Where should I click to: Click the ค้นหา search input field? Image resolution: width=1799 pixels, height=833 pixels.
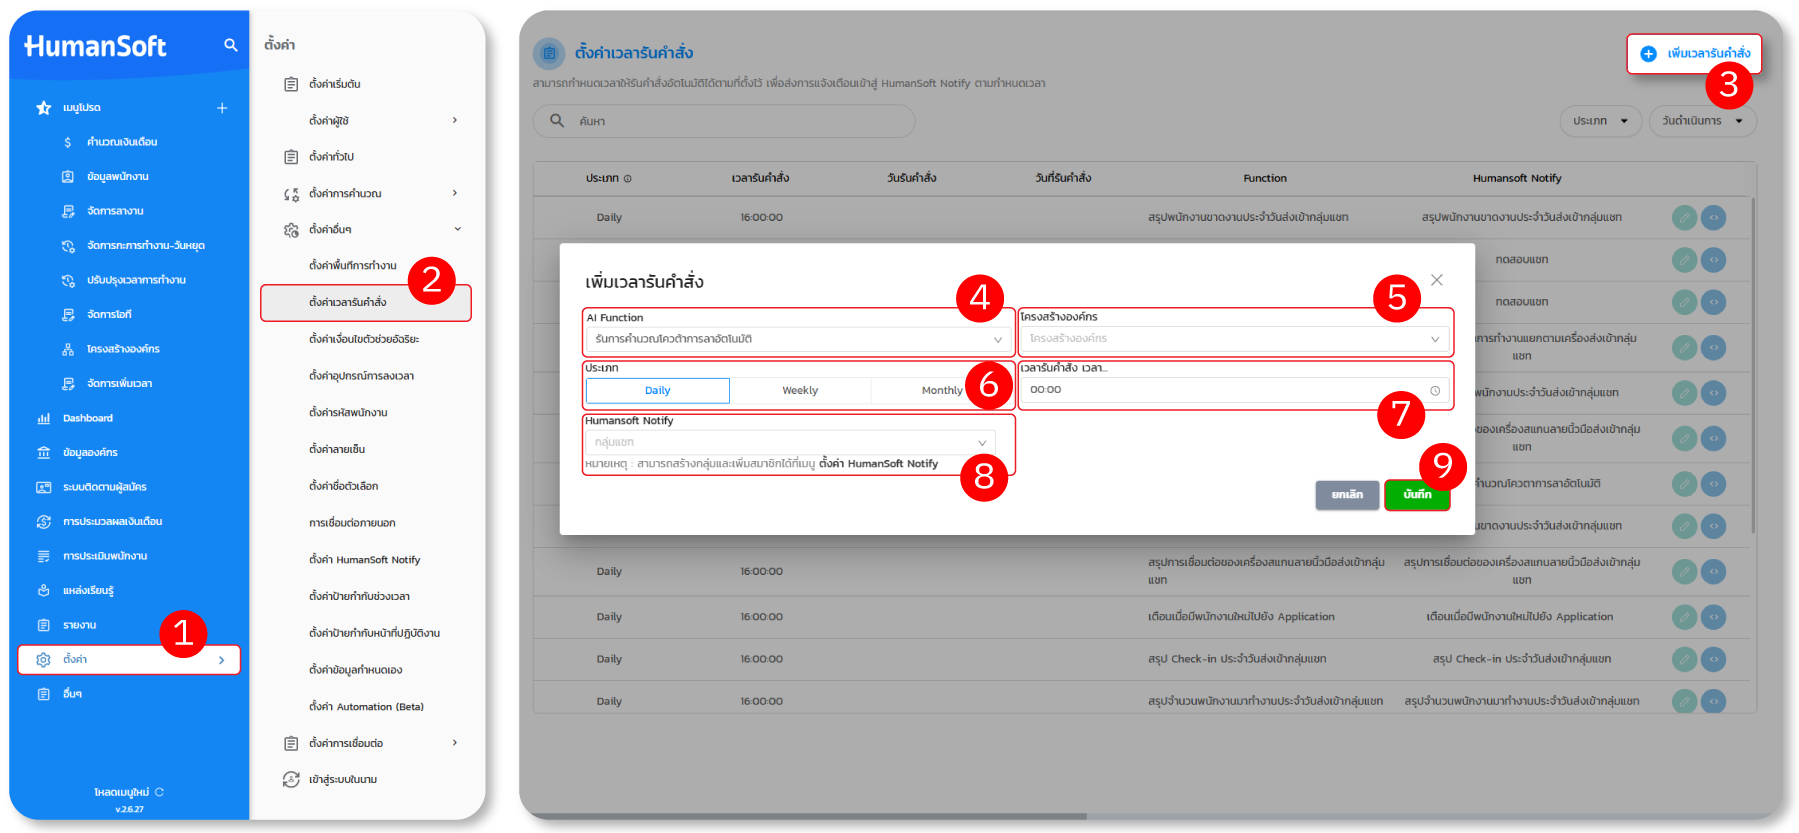(x=724, y=121)
